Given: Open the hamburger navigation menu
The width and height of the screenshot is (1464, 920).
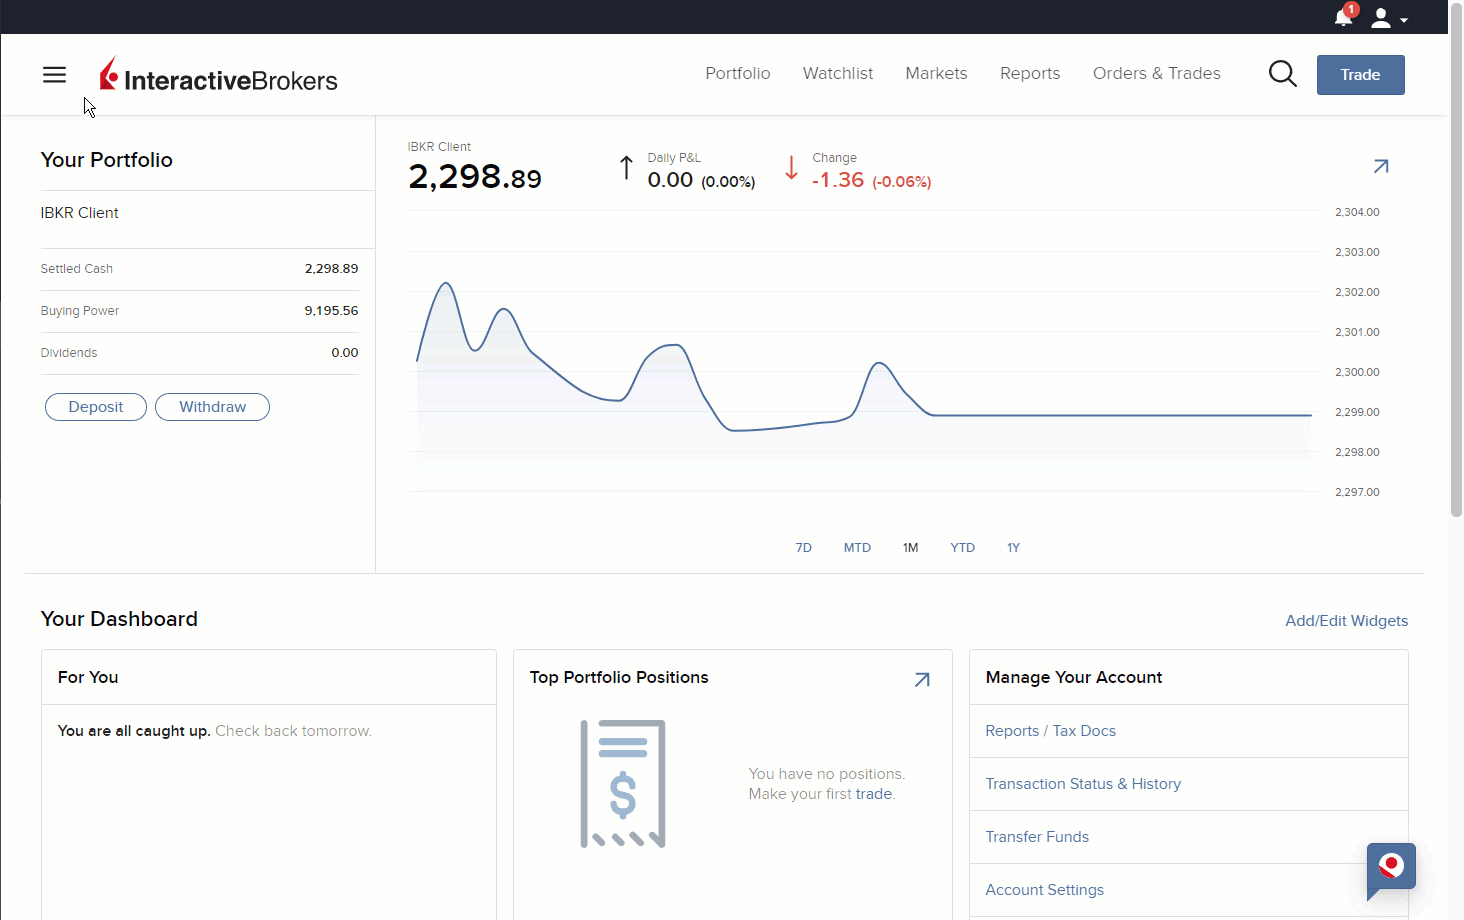Looking at the screenshot, I should 54,75.
